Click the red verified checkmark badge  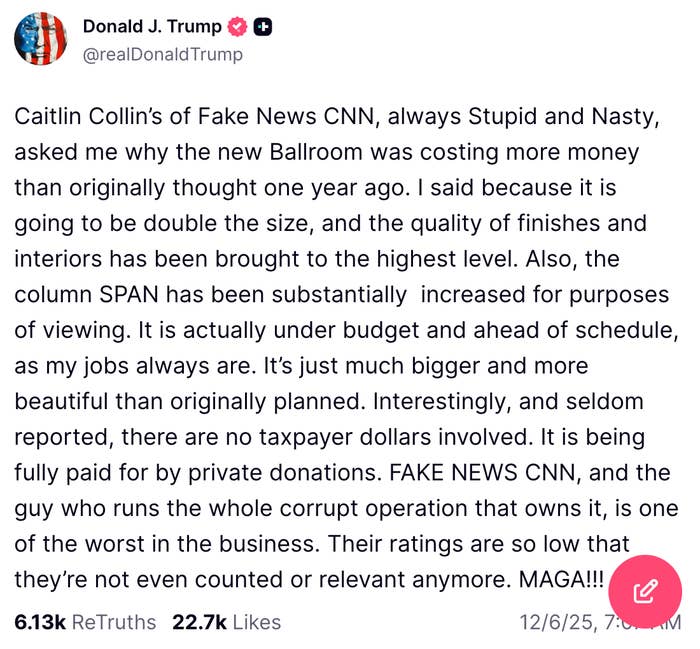[237, 27]
